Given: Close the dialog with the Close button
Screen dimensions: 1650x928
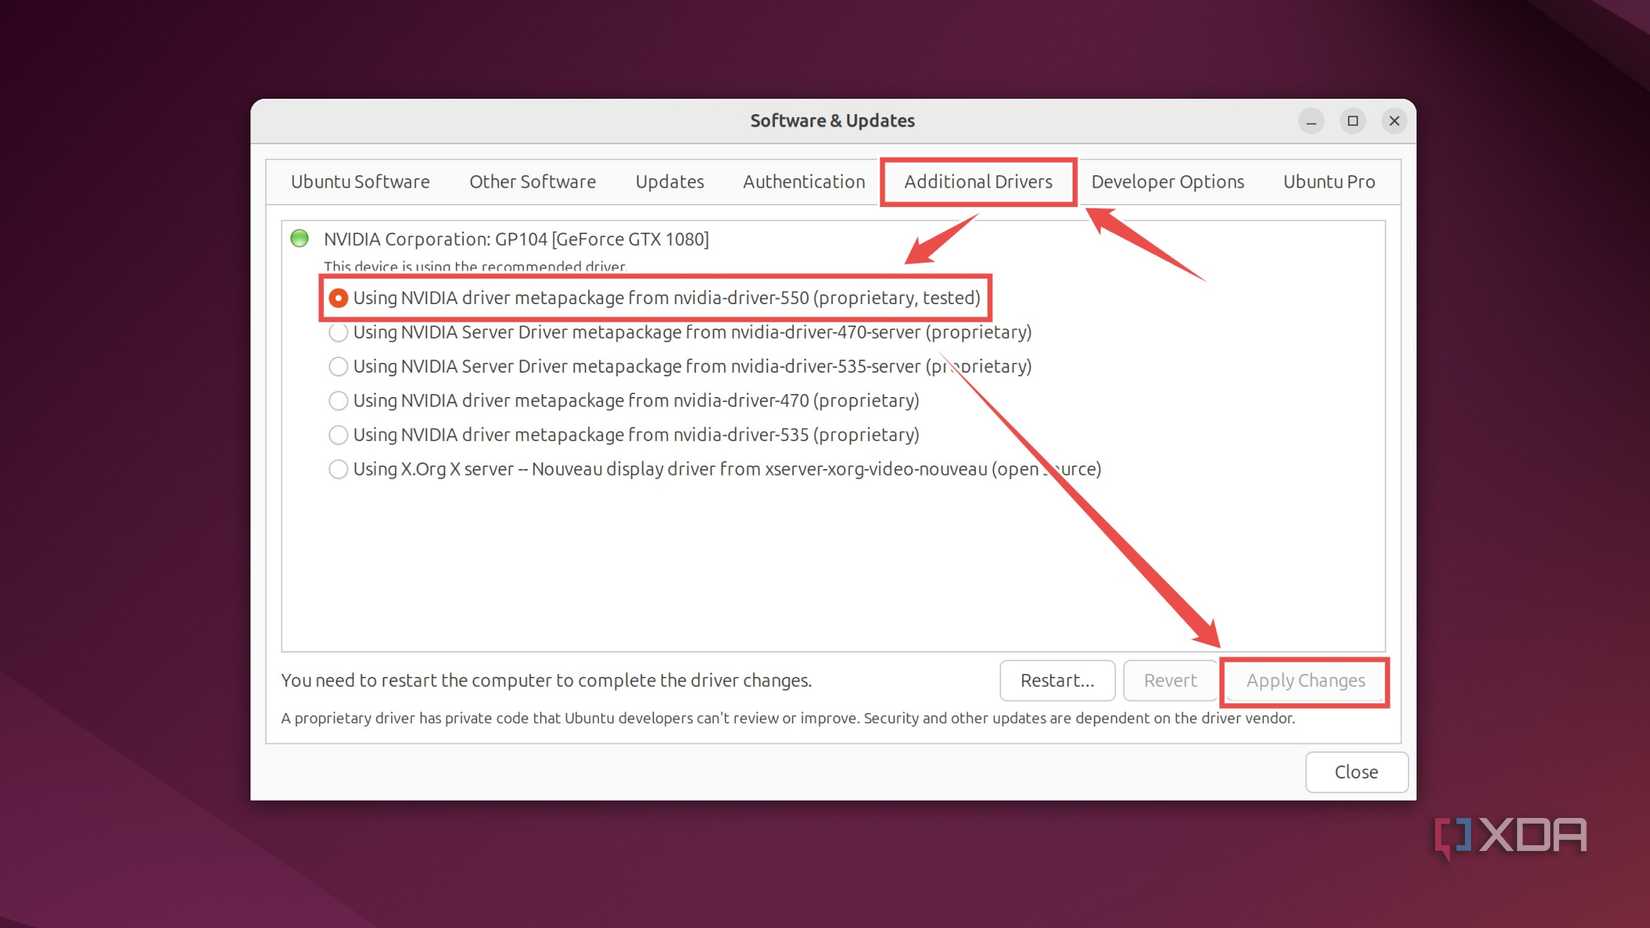Looking at the screenshot, I should tap(1356, 772).
